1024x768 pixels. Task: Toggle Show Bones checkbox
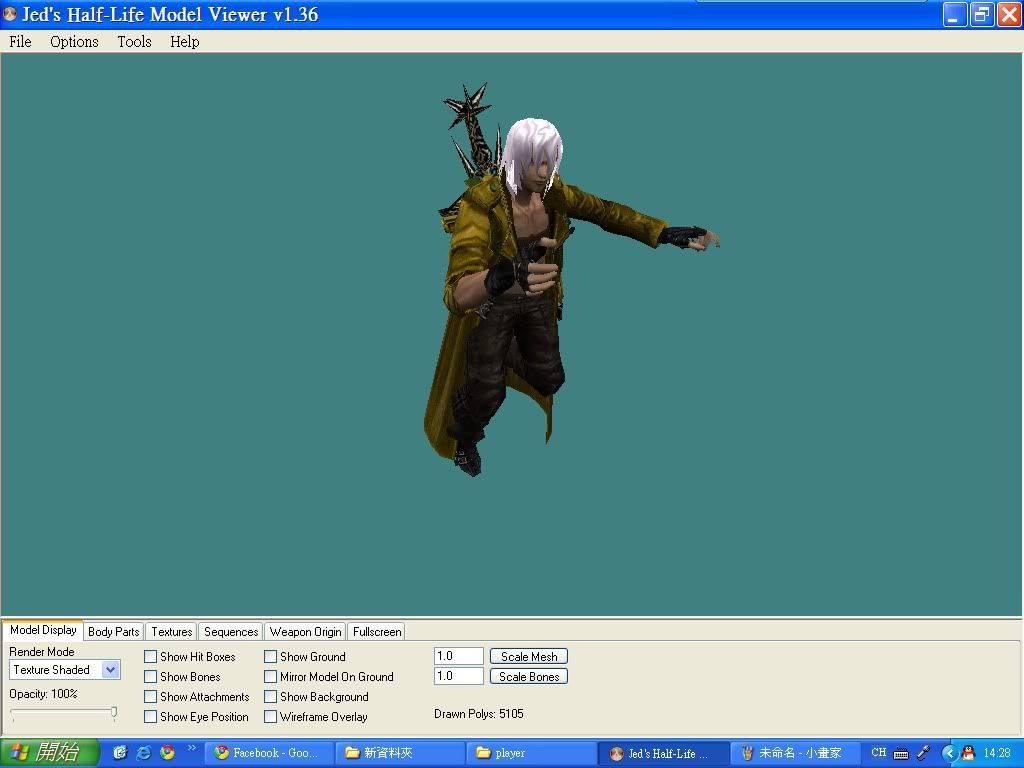tap(151, 677)
